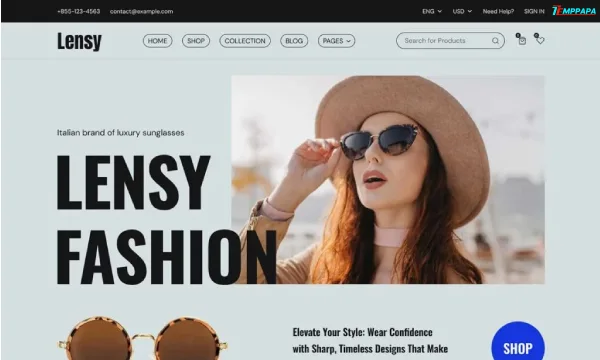Open the USD currency dropdown
Image resolution: width=600 pixels, height=360 pixels.
tap(462, 11)
